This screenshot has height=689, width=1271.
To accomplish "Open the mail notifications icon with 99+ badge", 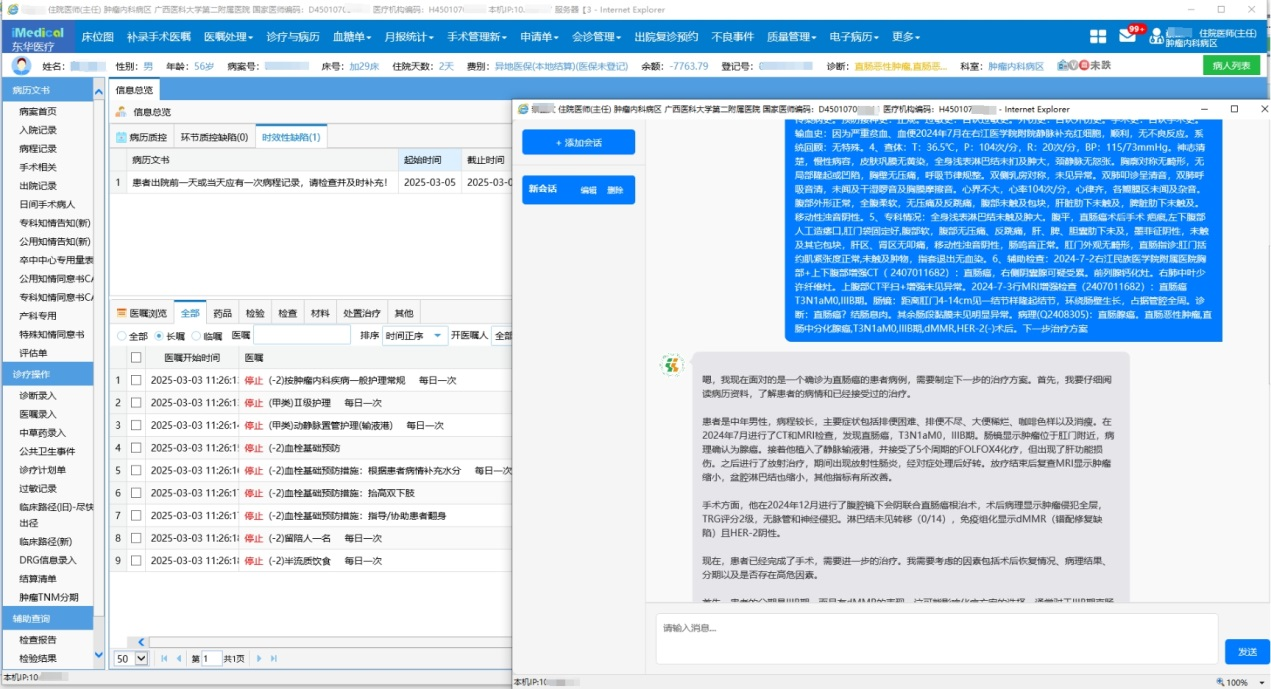I will click(x=1127, y=37).
